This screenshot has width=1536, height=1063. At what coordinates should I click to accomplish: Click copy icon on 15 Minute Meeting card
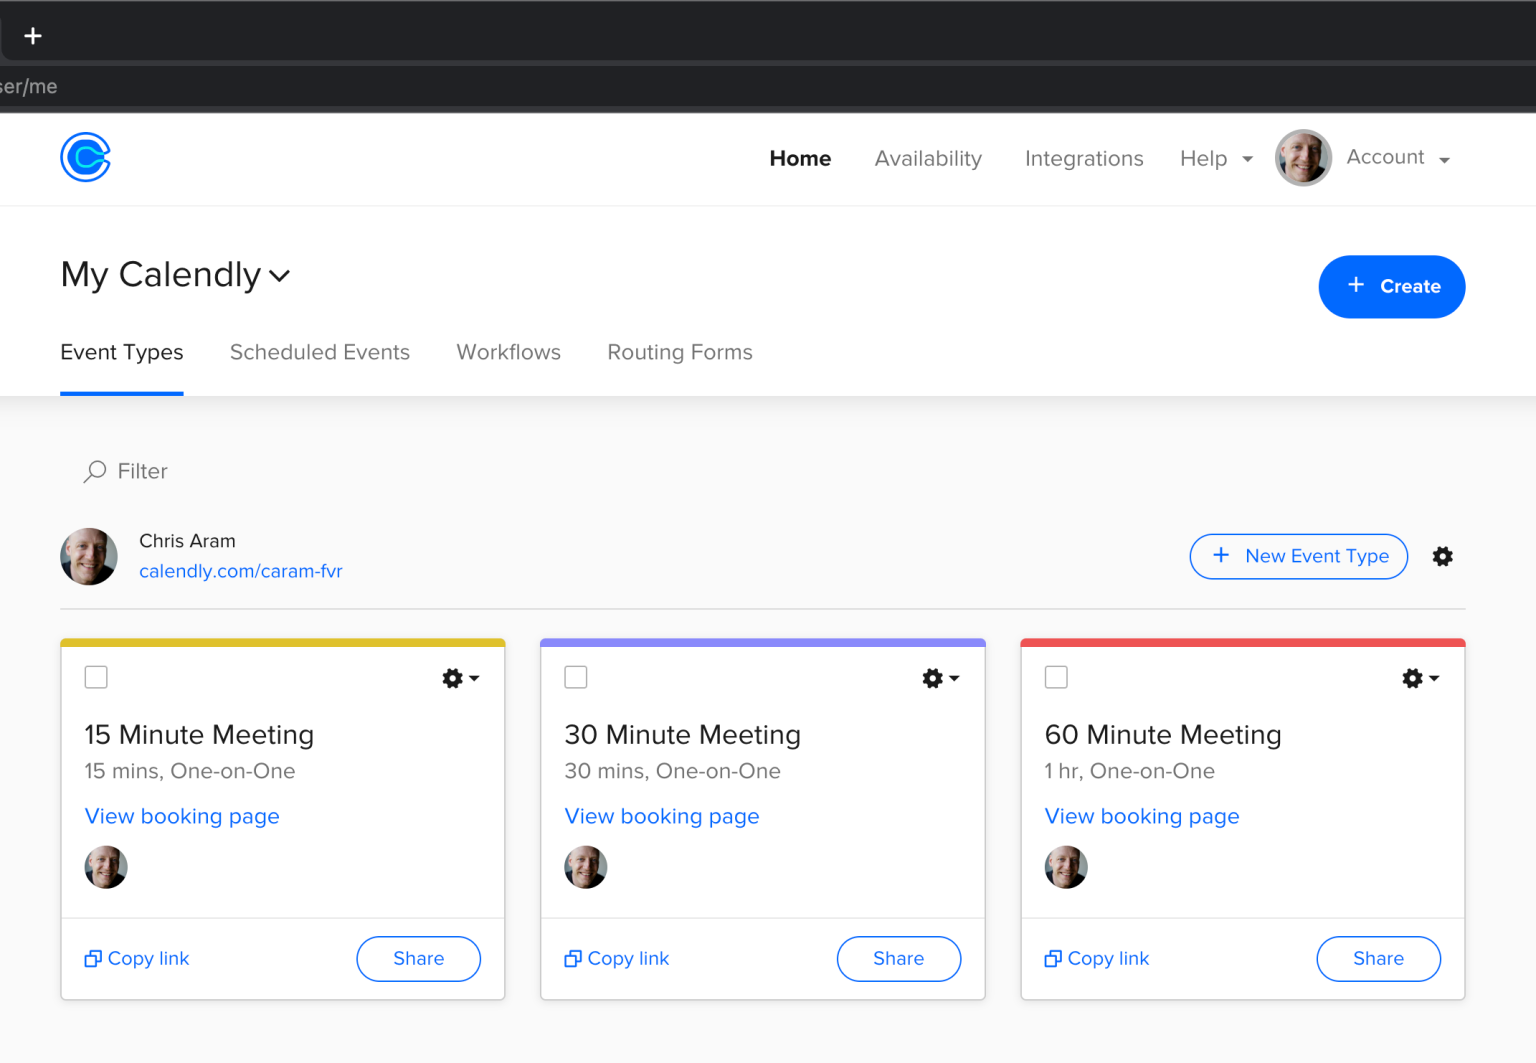93,959
